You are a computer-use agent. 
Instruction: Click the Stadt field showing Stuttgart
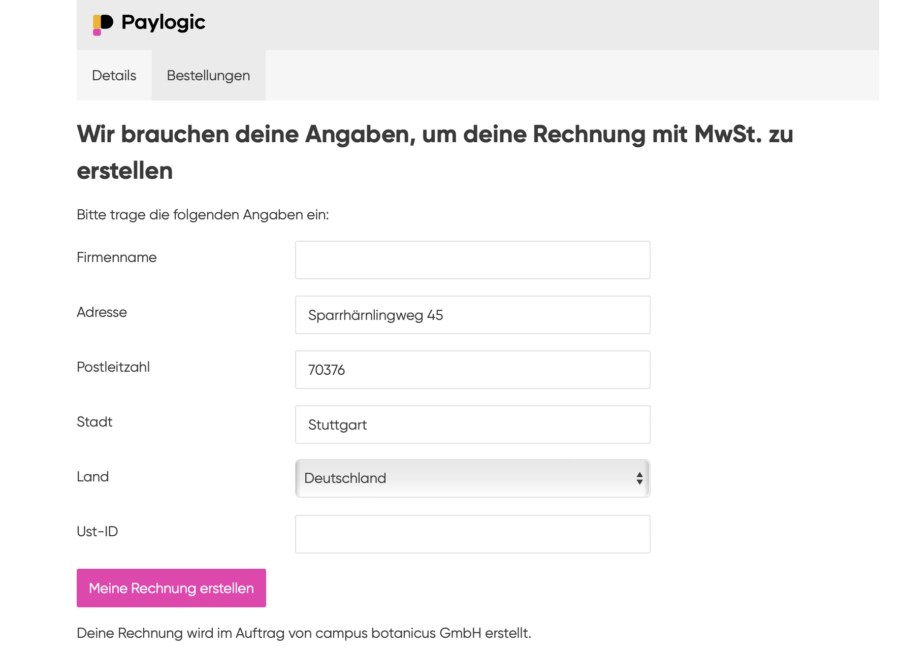[x=472, y=425]
